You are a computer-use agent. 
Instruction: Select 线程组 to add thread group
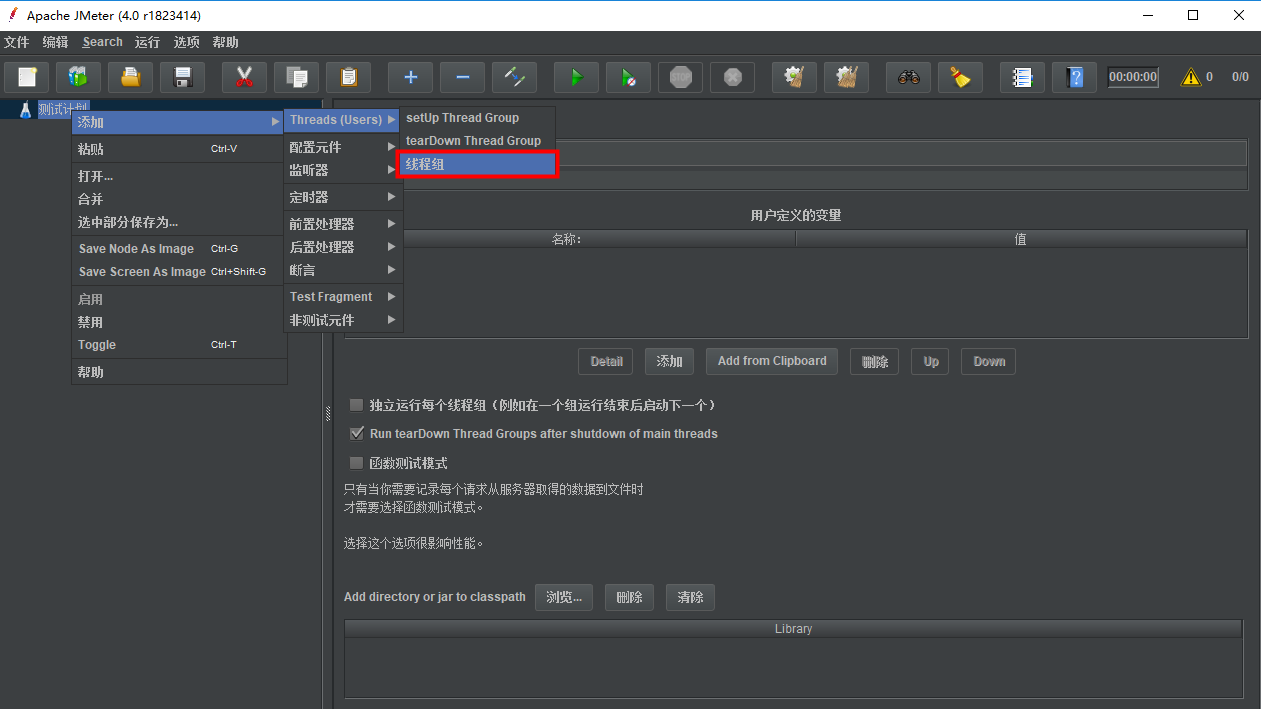477,164
